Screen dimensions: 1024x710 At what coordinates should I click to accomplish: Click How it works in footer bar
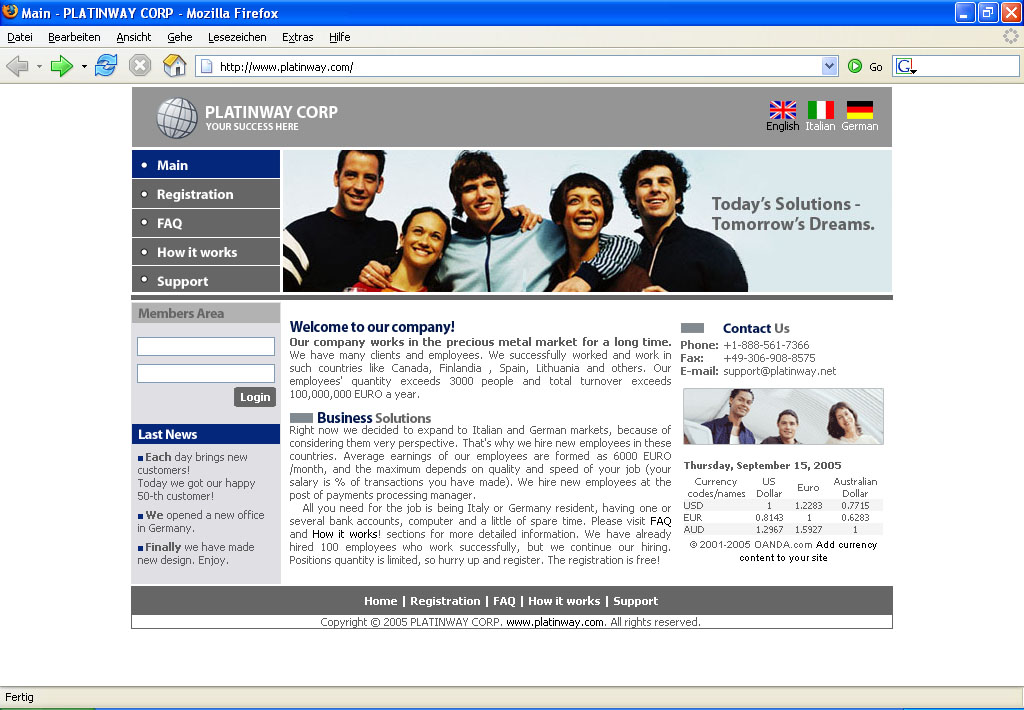point(564,601)
